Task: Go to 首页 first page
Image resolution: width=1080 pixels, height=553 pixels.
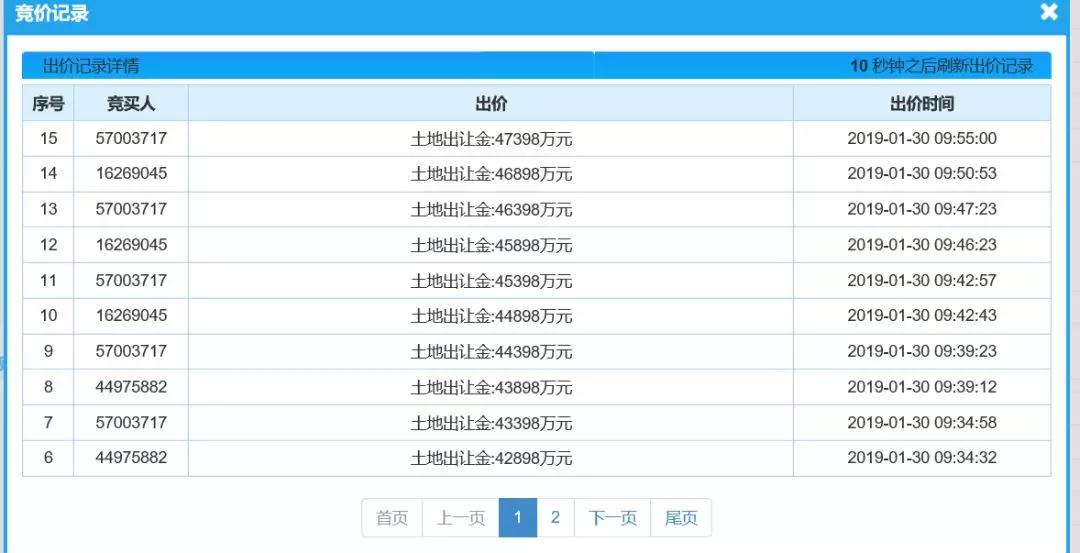Action: pyautogui.click(x=392, y=518)
